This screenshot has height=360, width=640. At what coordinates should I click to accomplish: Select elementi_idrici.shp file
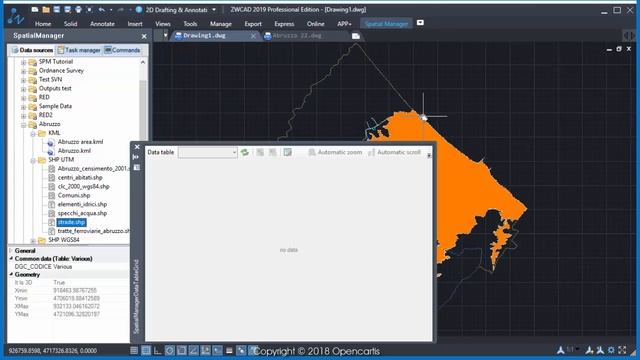pyautogui.click(x=82, y=204)
